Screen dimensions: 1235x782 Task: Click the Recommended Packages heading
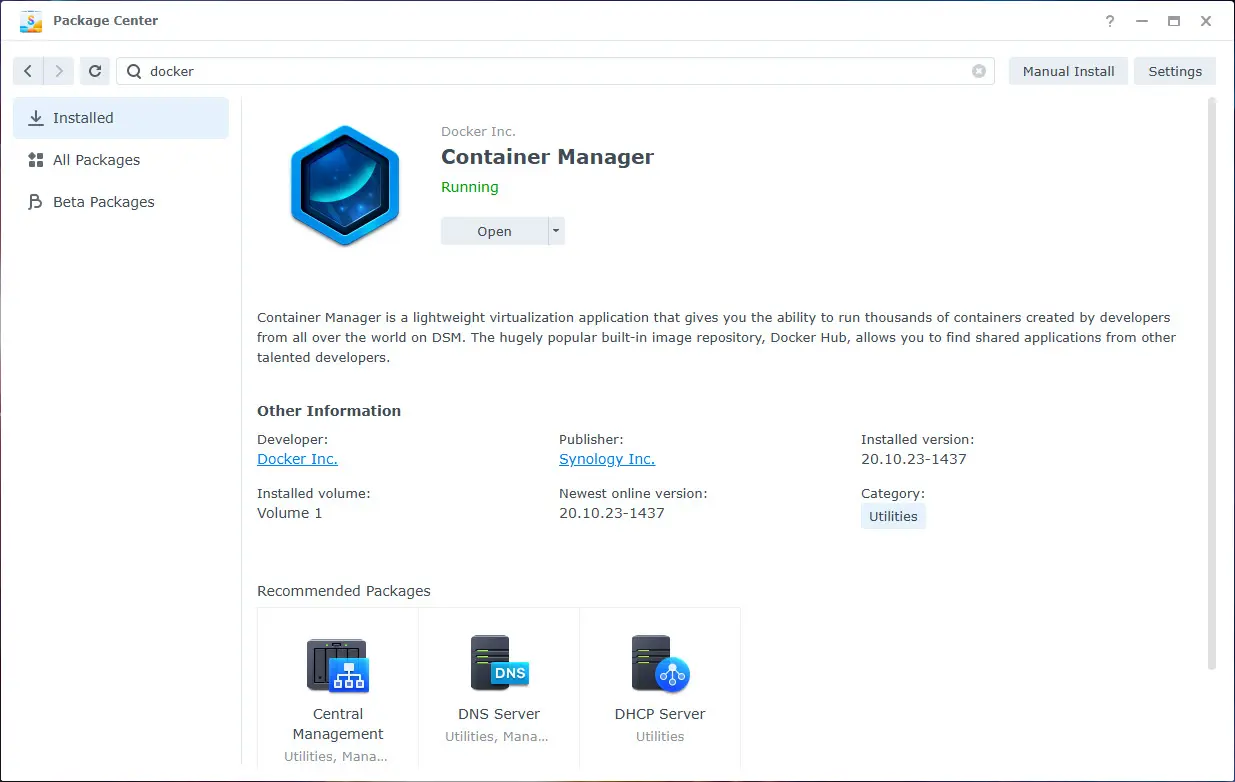(x=344, y=591)
